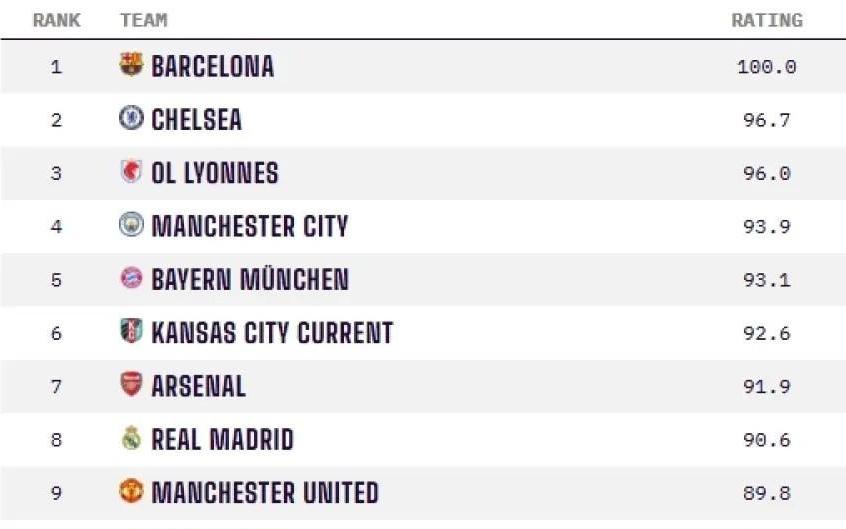Sort table by the RATING column header
846x529 pixels.
767,20
